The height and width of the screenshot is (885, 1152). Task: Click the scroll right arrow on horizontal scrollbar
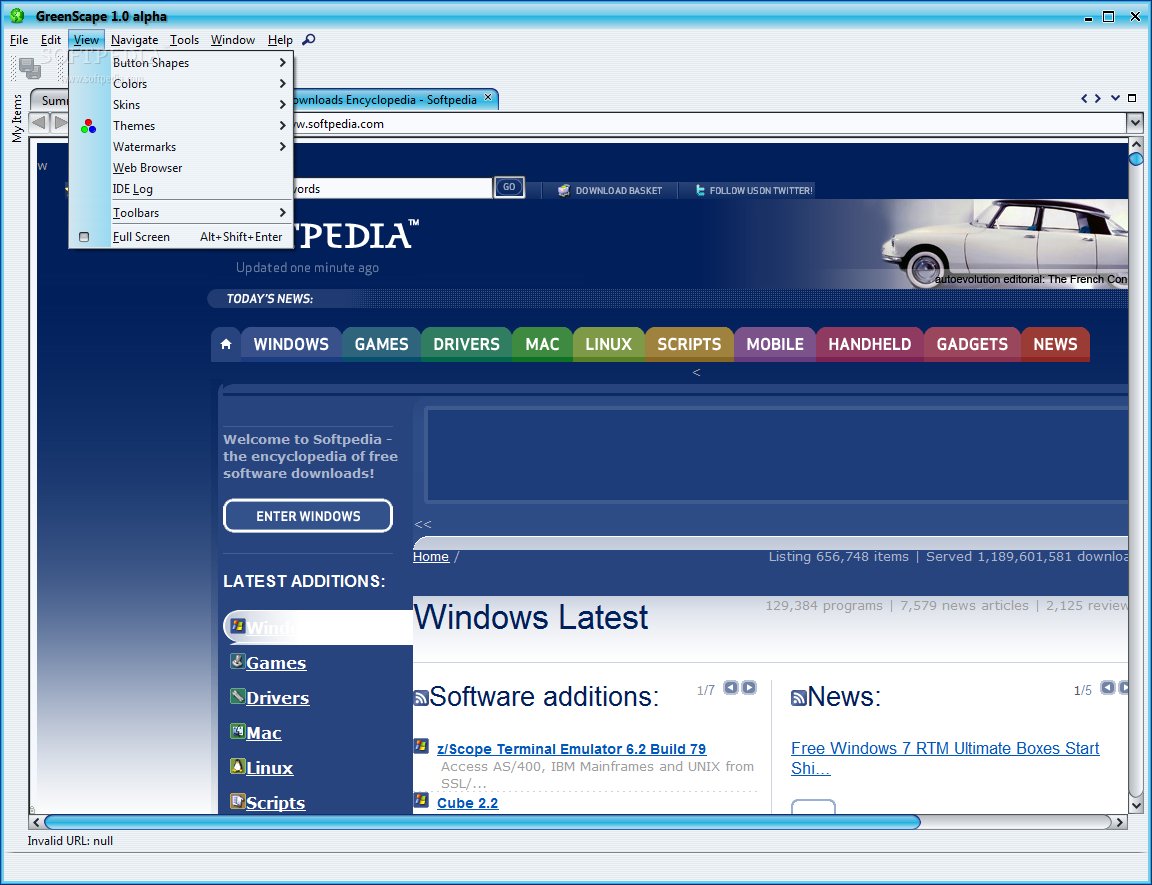pos(1120,822)
